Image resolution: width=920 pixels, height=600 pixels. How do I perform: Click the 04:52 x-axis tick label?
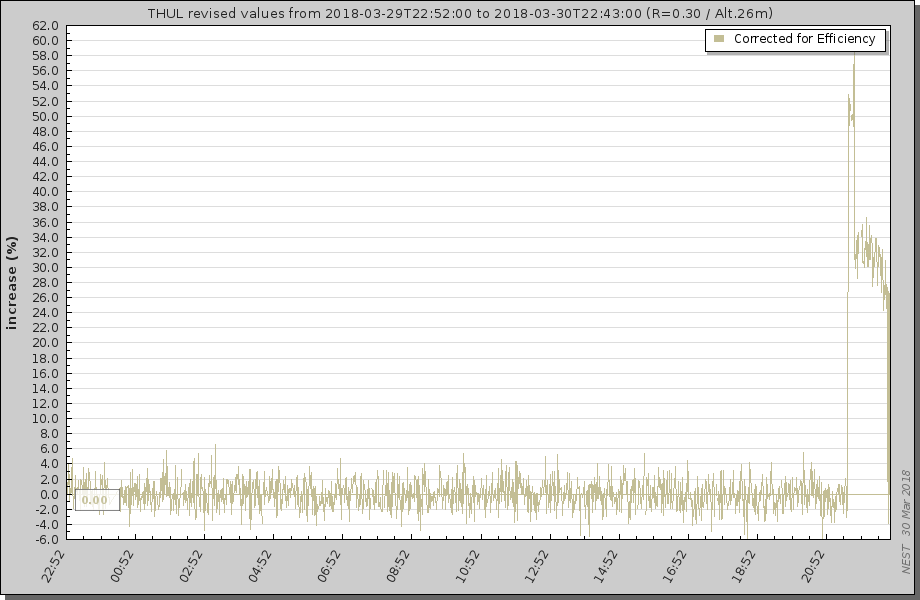click(x=260, y=566)
